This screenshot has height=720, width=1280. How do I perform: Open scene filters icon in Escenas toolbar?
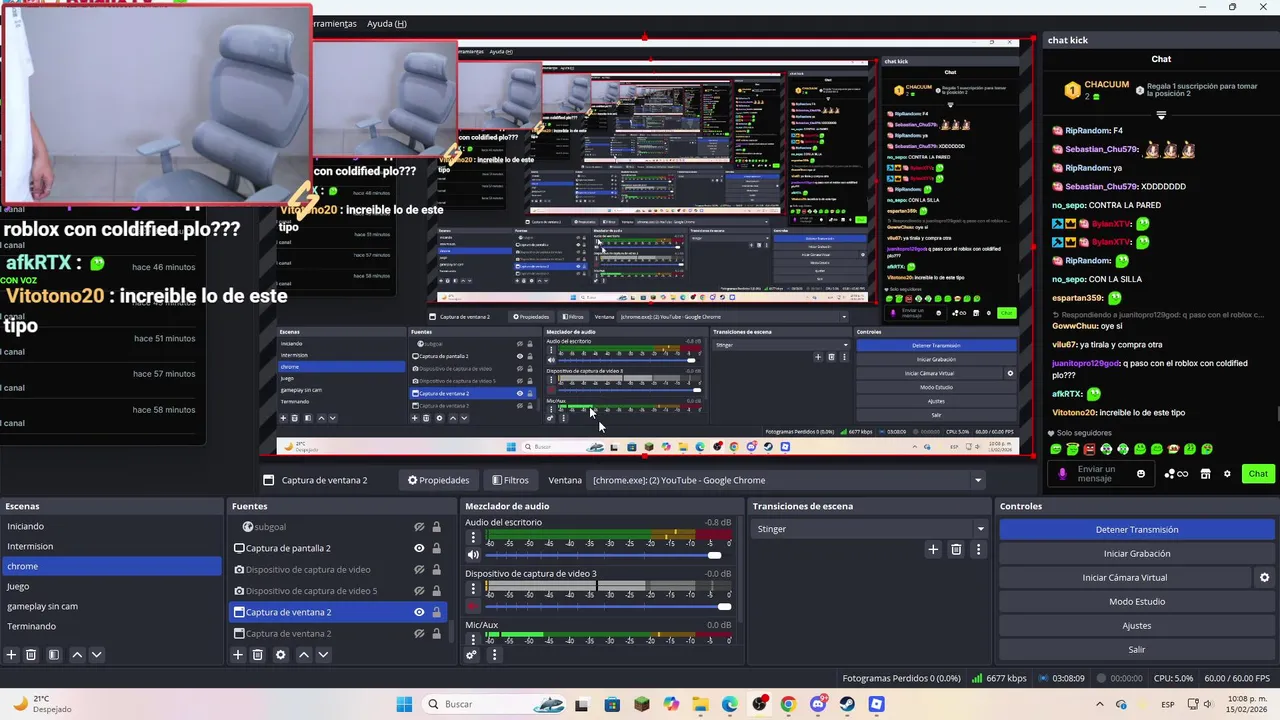[54, 655]
